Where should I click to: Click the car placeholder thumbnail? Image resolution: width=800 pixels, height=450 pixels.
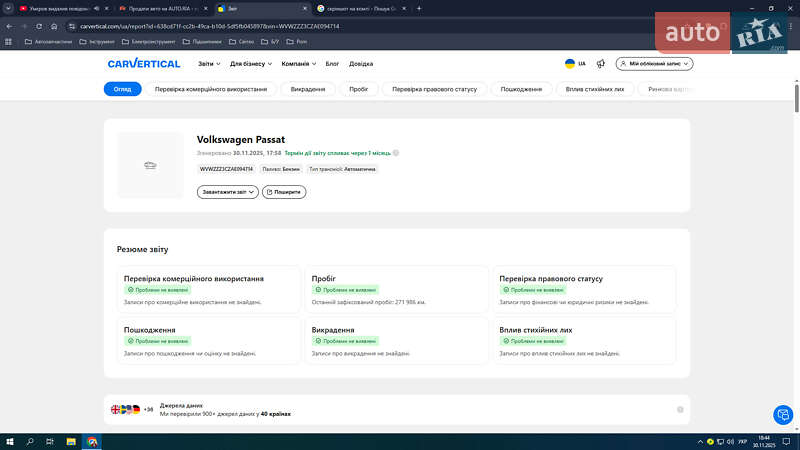point(150,165)
